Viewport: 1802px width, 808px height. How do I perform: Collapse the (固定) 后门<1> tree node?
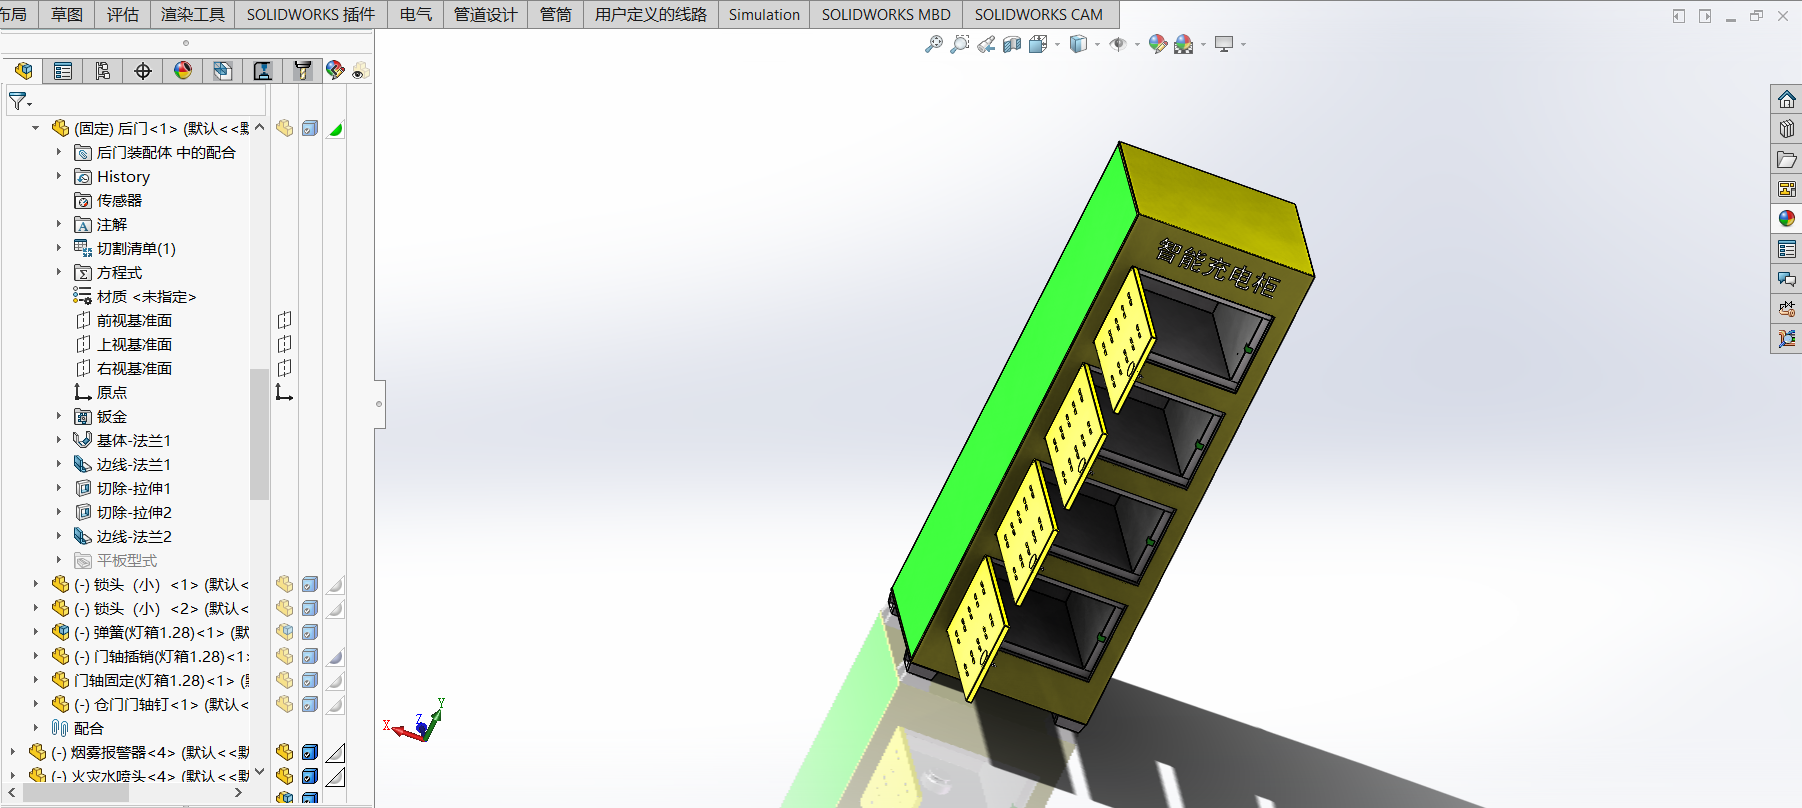click(35, 128)
